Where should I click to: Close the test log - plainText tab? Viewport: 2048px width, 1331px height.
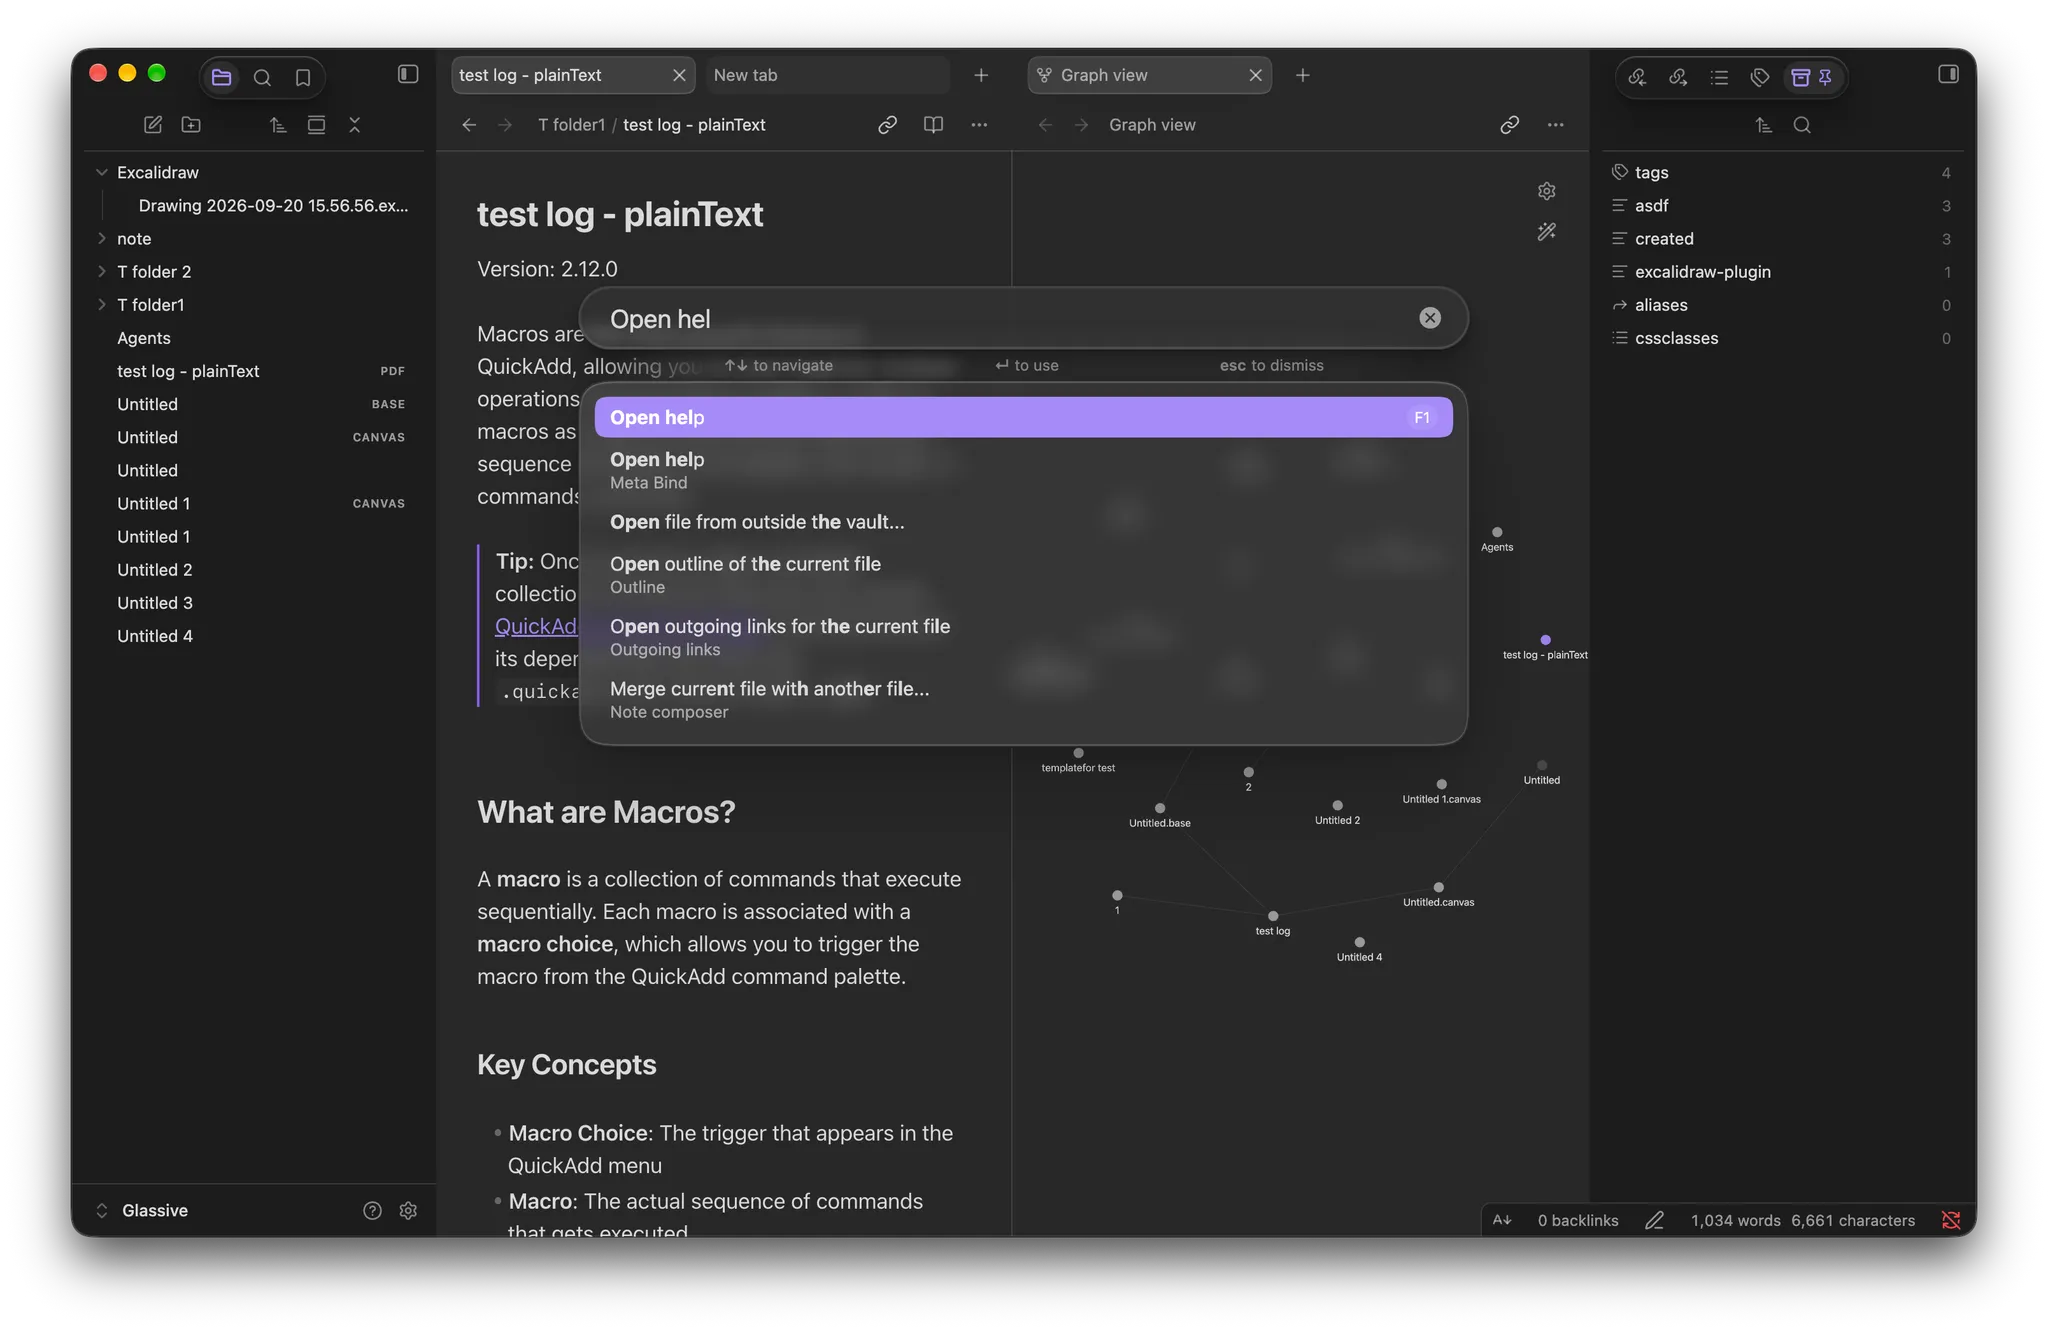(679, 76)
